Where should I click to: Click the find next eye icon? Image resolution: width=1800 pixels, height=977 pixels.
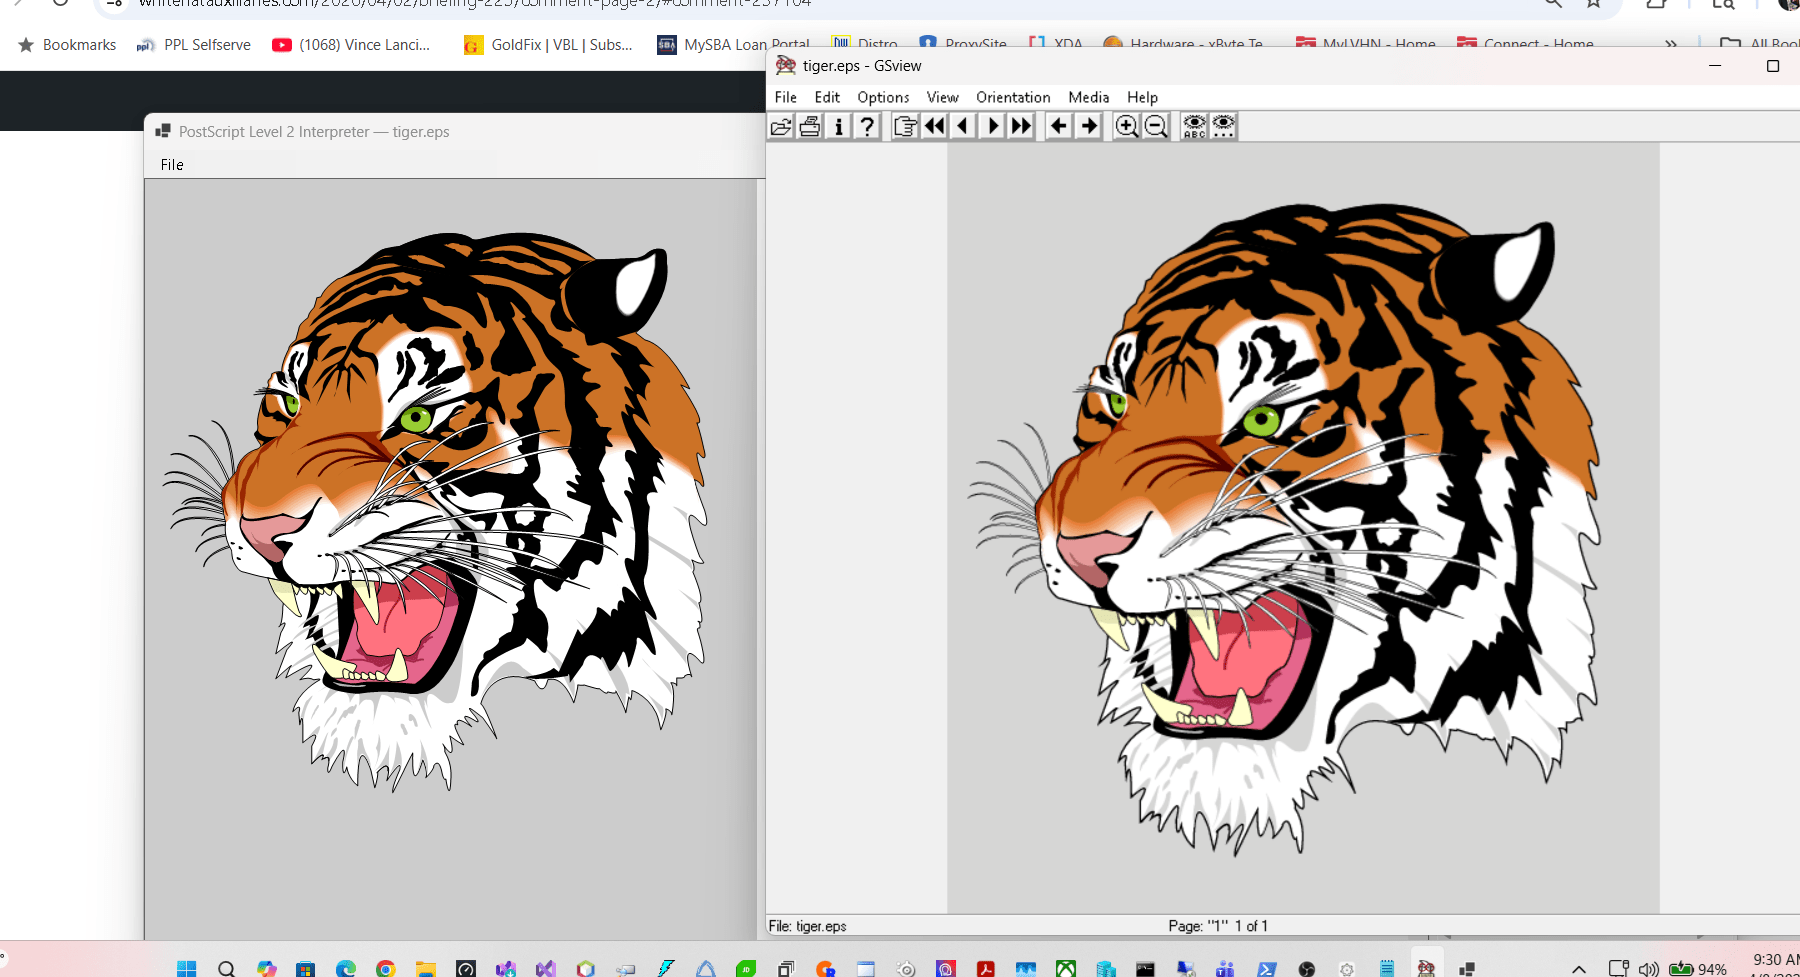click(1224, 126)
